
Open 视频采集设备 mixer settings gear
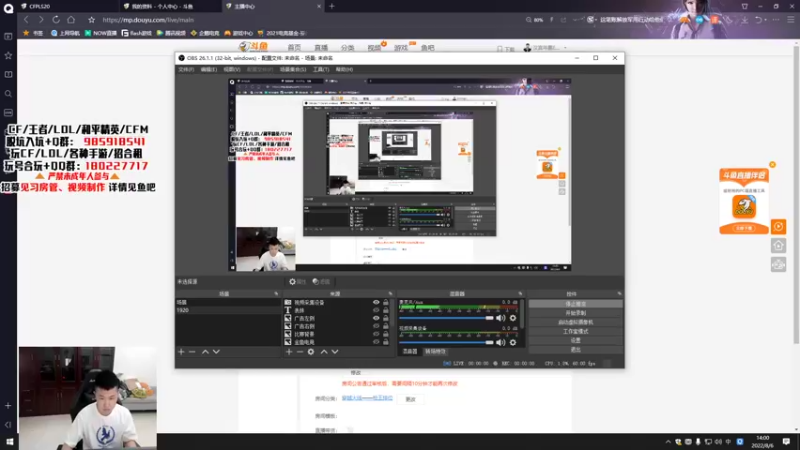pyautogui.click(x=513, y=342)
